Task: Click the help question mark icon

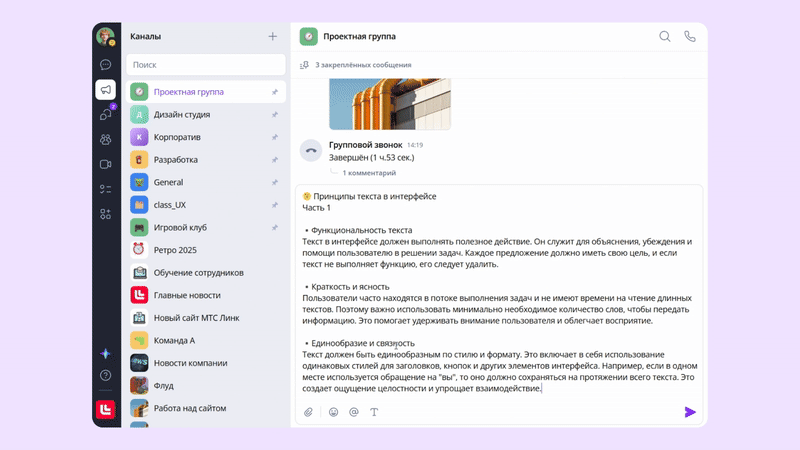Action: pyautogui.click(x=105, y=376)
